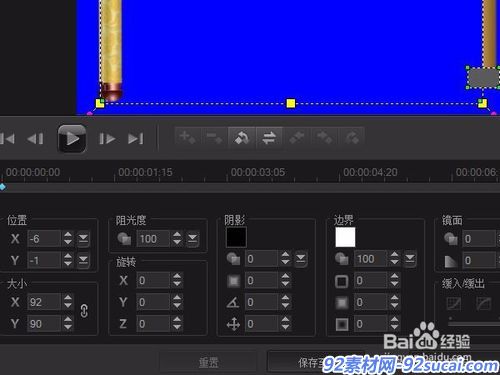Open the ease options beside Position Y
Screen dimensions: 500x375
83,260
